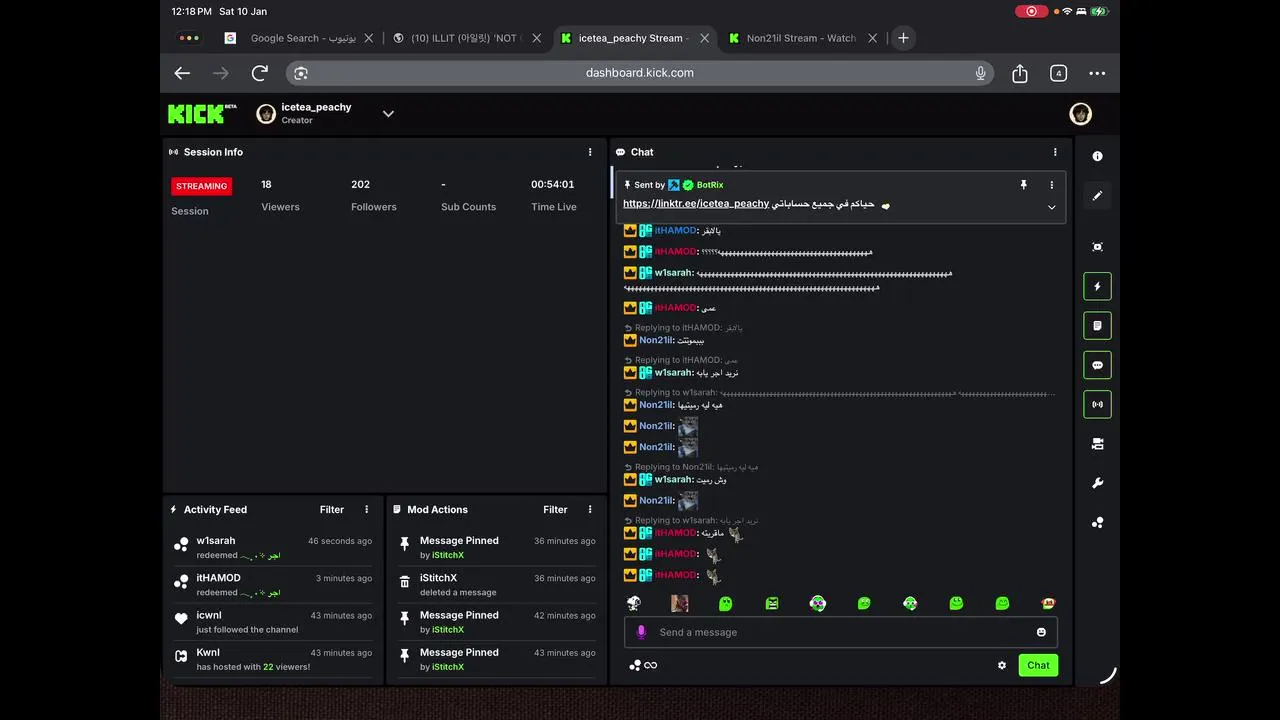Screen dimensions: 1280x720
Task: Open the browser three-dot more menu
Action: coord(1097,73)
